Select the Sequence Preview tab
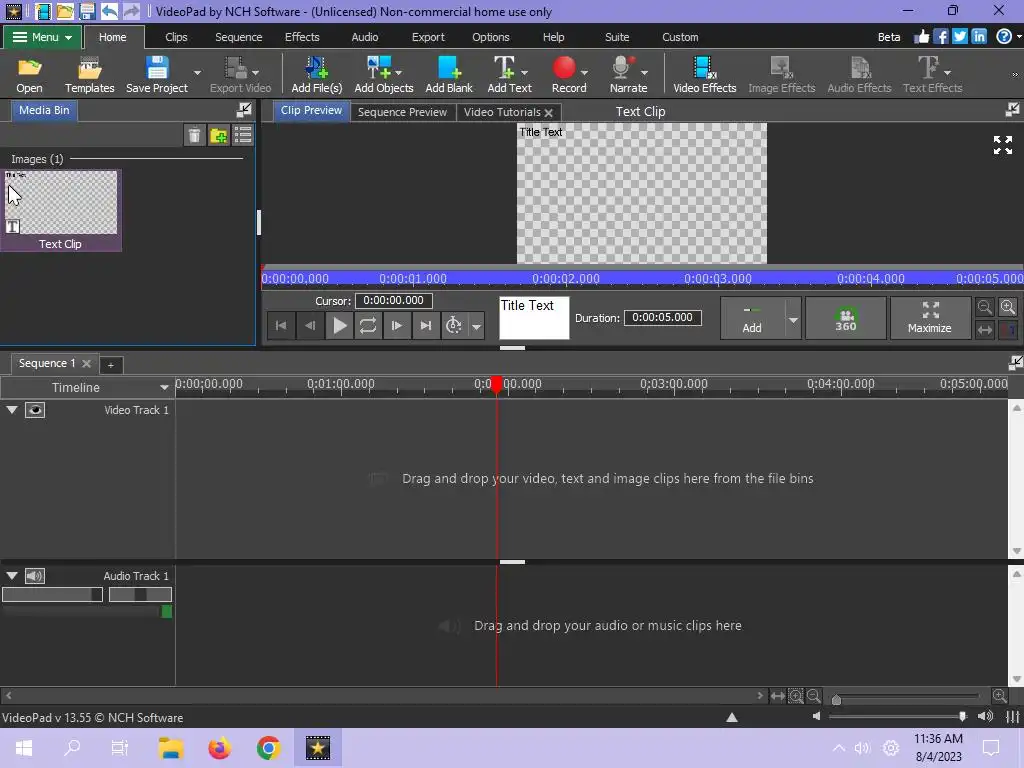1024x768 pixels. pos(402,112)
